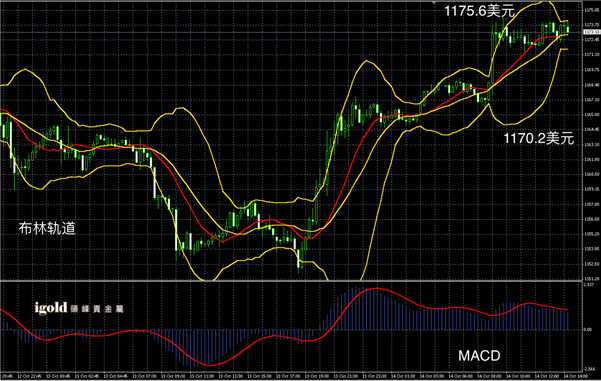Image resolution: width=601 pixels, height=381 pixels.
Task: Click the divider between chart and MACD panel
Action: coord(291,281)
